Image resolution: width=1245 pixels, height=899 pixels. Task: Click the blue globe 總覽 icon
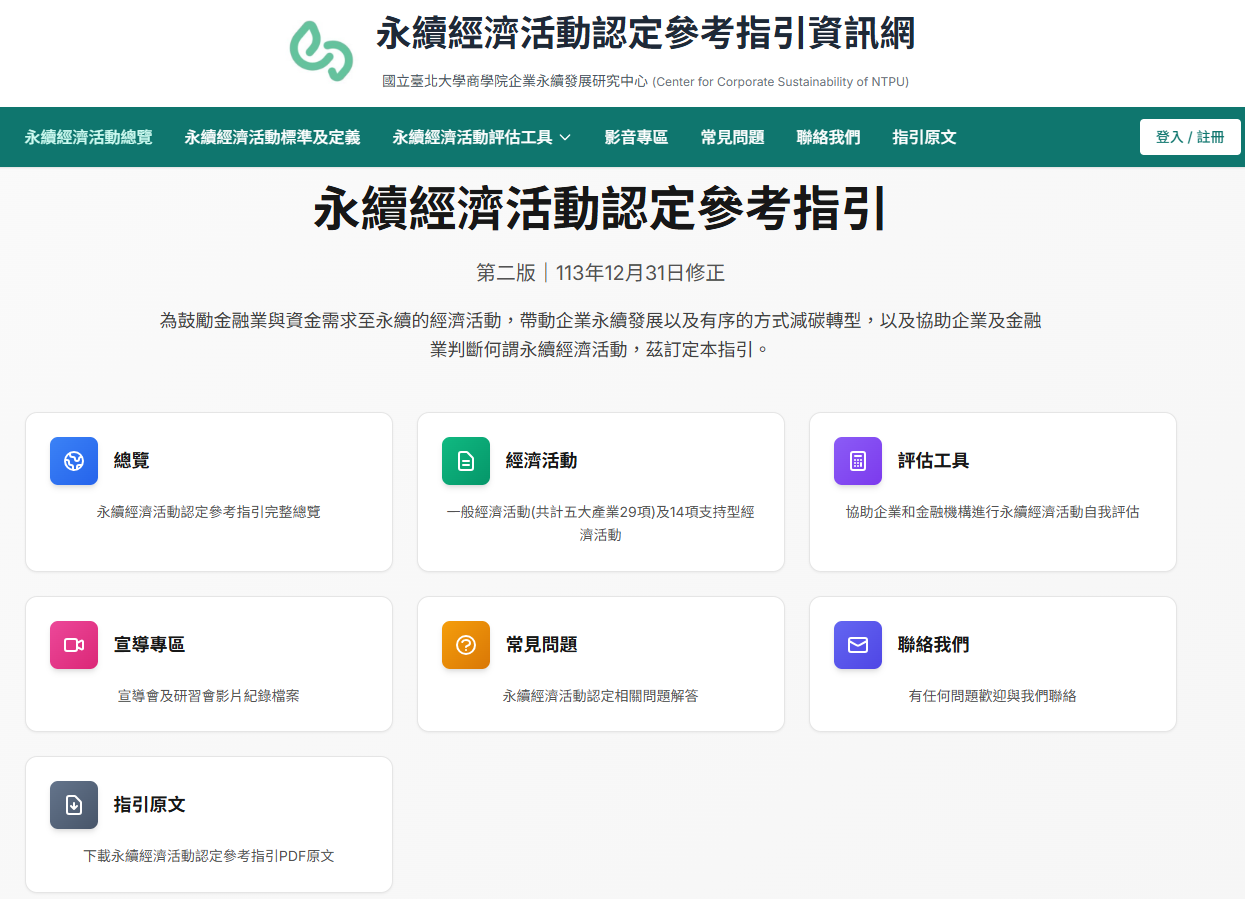click(74, 461)
